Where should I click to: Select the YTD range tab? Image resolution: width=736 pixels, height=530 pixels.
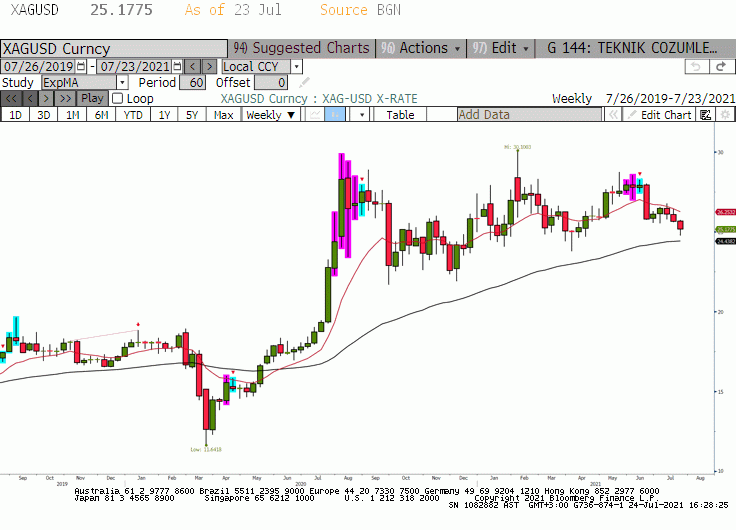(x=133, y=115)
